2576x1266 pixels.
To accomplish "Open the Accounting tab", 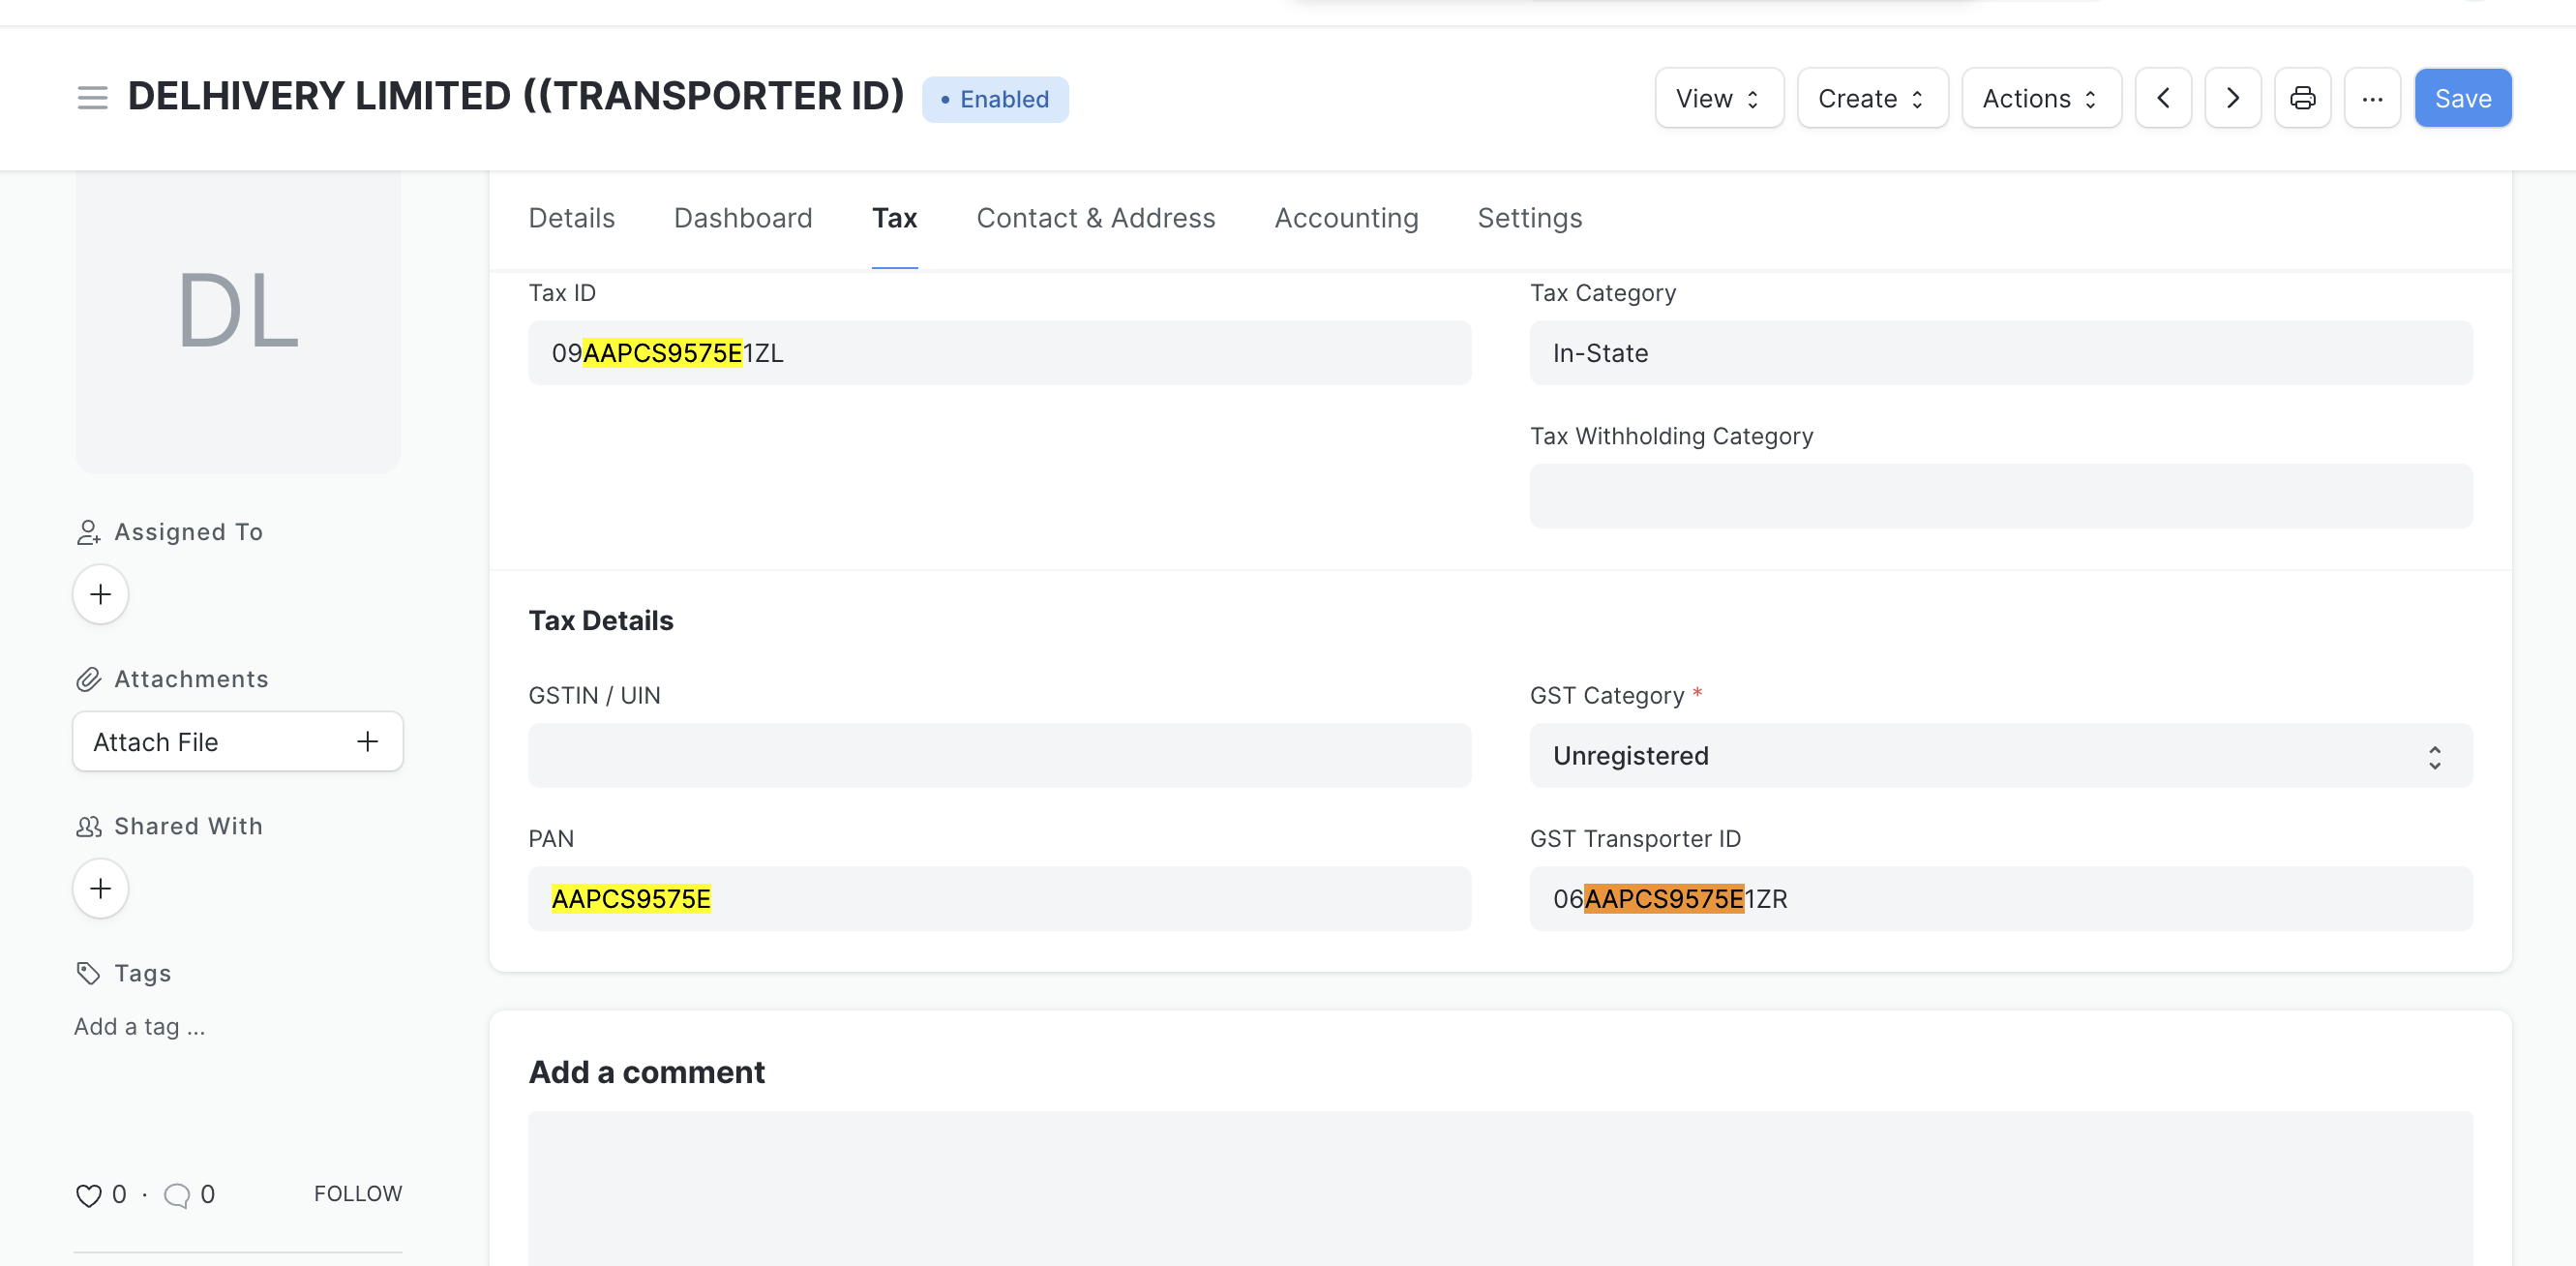I will tap(1345, 218).
